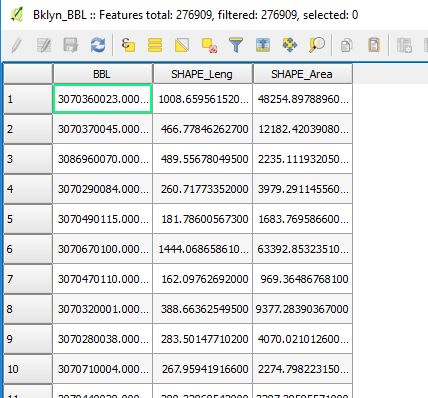Click BBL cell 3070280038.000…

[x=103, y=339]
